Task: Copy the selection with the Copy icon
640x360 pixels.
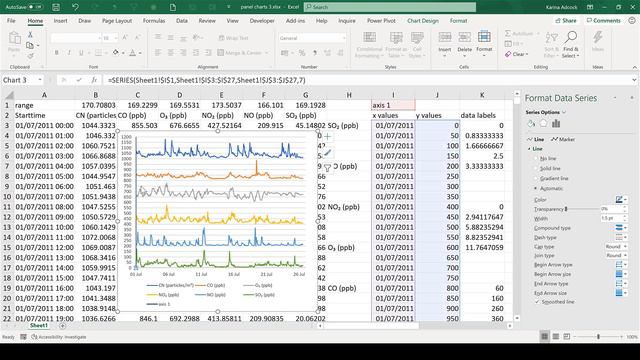Action: [30, 45]
